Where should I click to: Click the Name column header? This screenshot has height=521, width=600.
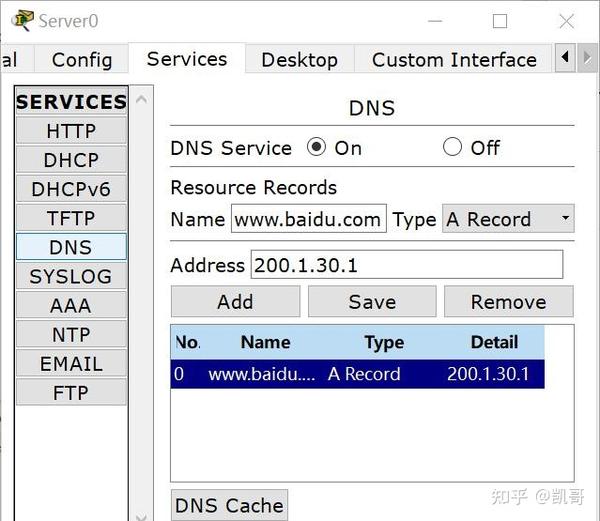pos(265,342)
